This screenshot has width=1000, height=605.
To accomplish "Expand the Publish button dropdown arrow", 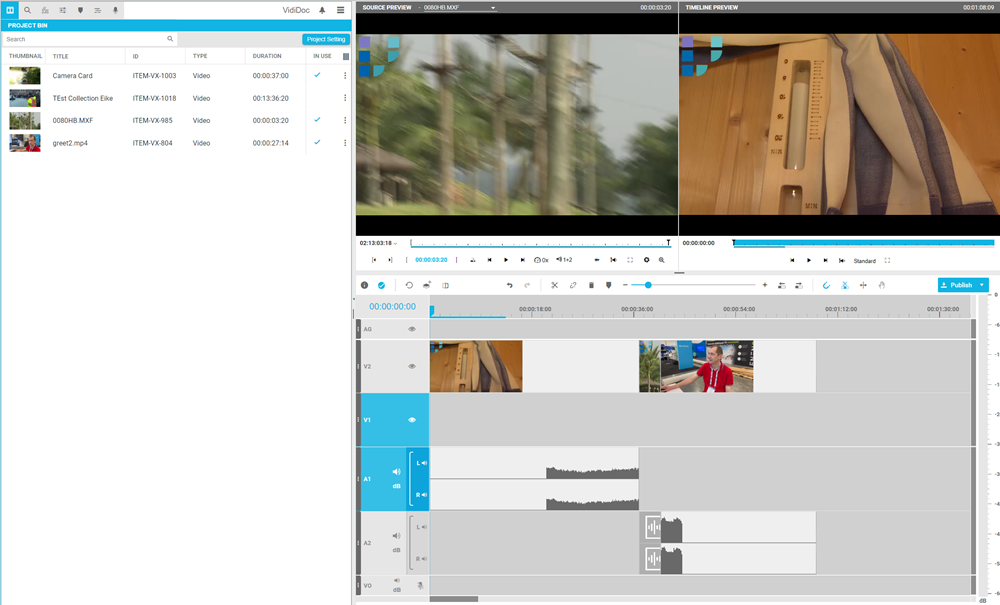I will coord(983,285).
